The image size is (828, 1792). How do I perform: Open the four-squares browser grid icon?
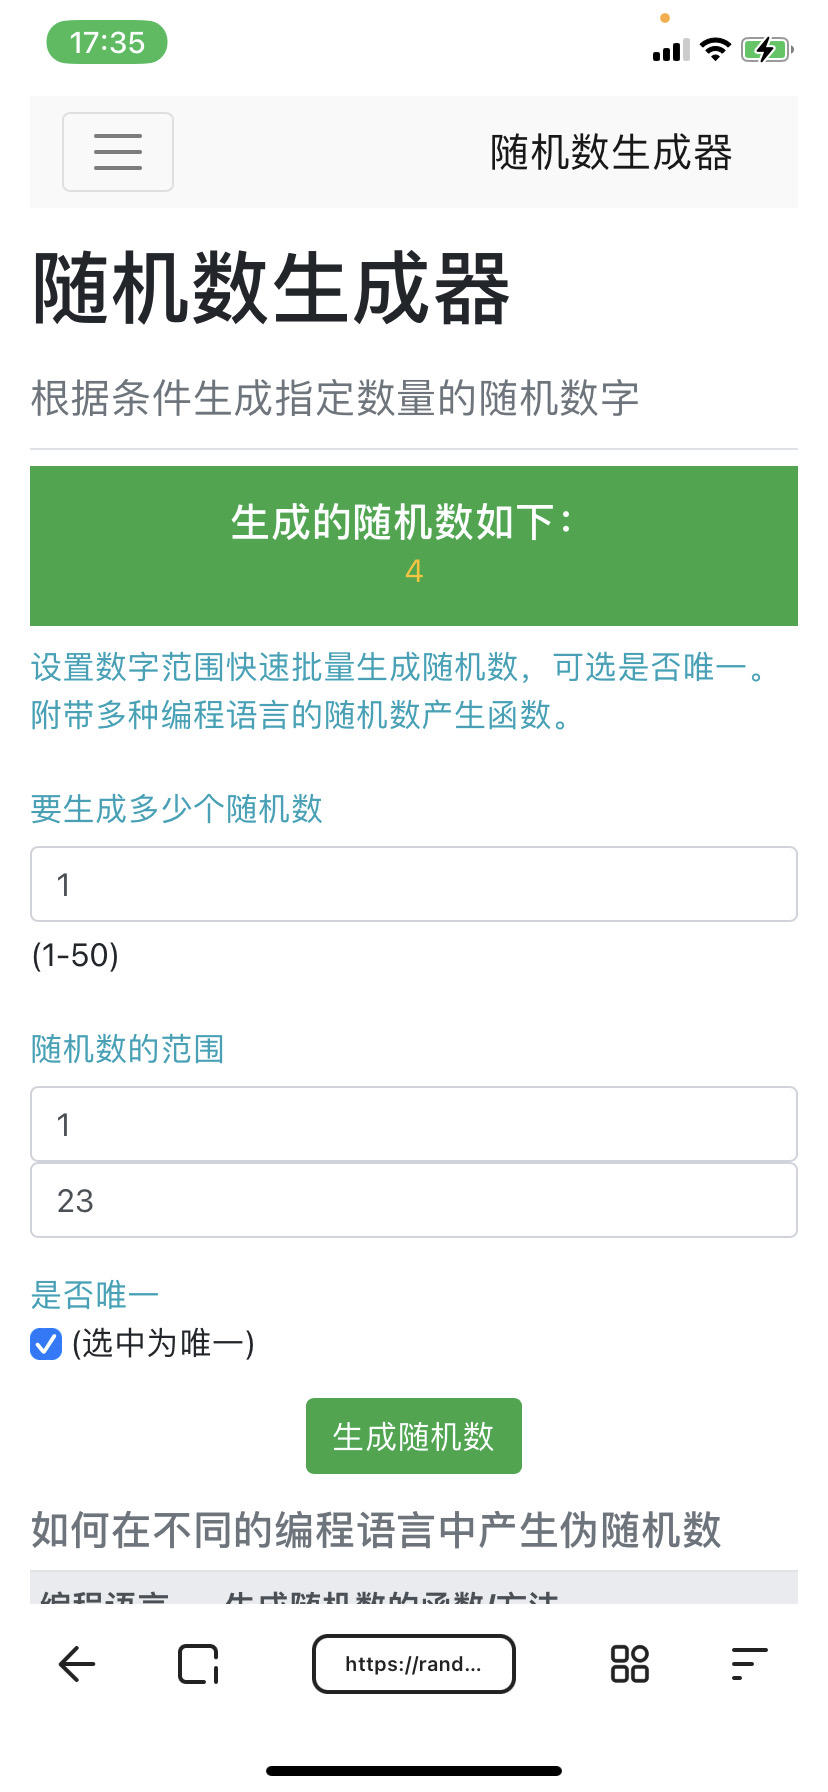click(630, 1664)
